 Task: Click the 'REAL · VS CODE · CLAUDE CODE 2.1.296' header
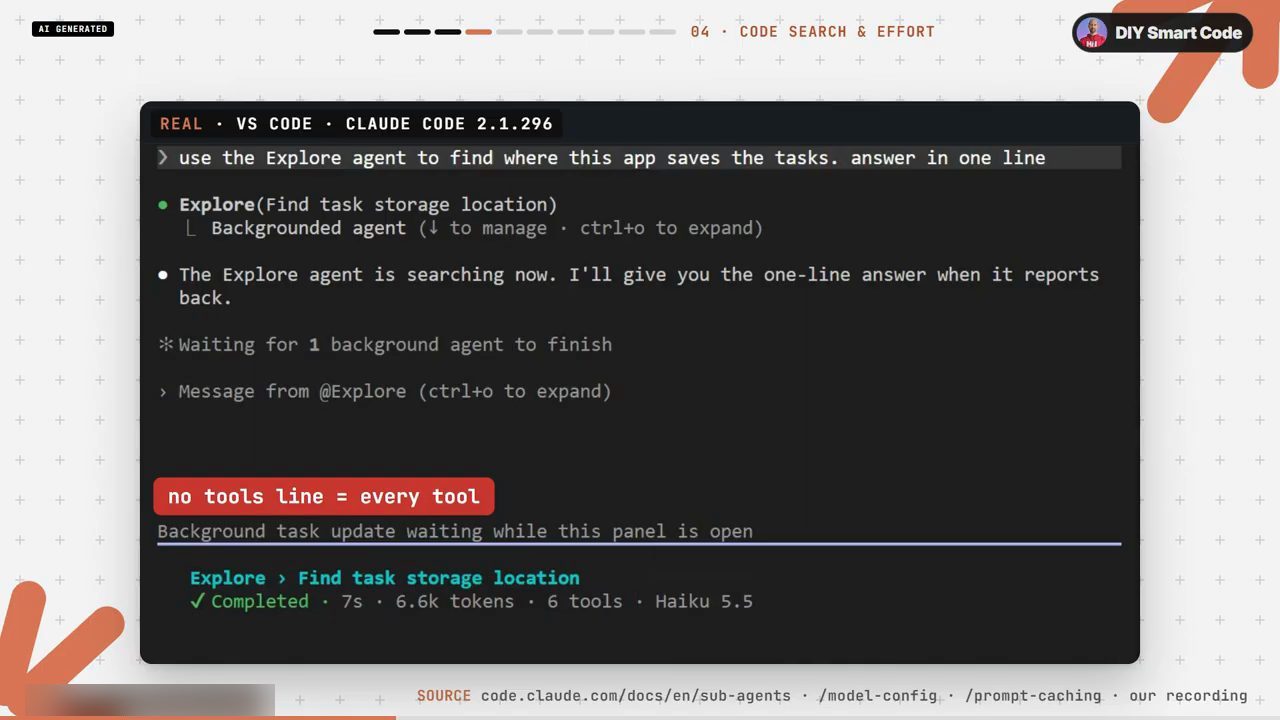(356, 124)
